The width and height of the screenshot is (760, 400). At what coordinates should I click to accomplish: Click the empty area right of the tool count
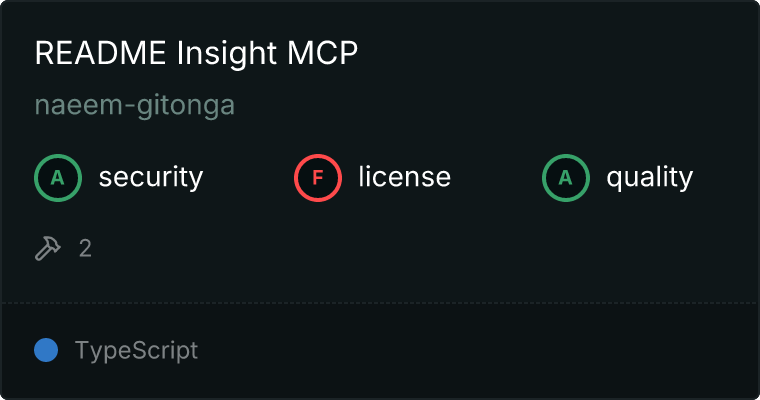(x=400, y=248)
